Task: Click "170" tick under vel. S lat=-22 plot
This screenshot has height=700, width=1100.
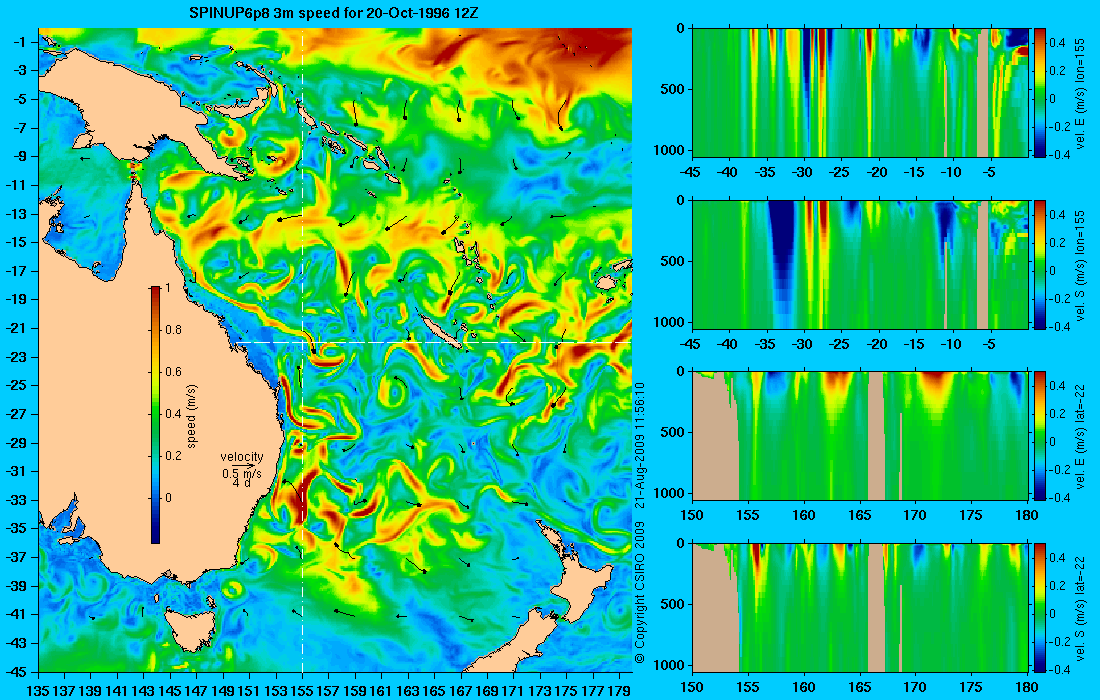Action: pos(915,688)
